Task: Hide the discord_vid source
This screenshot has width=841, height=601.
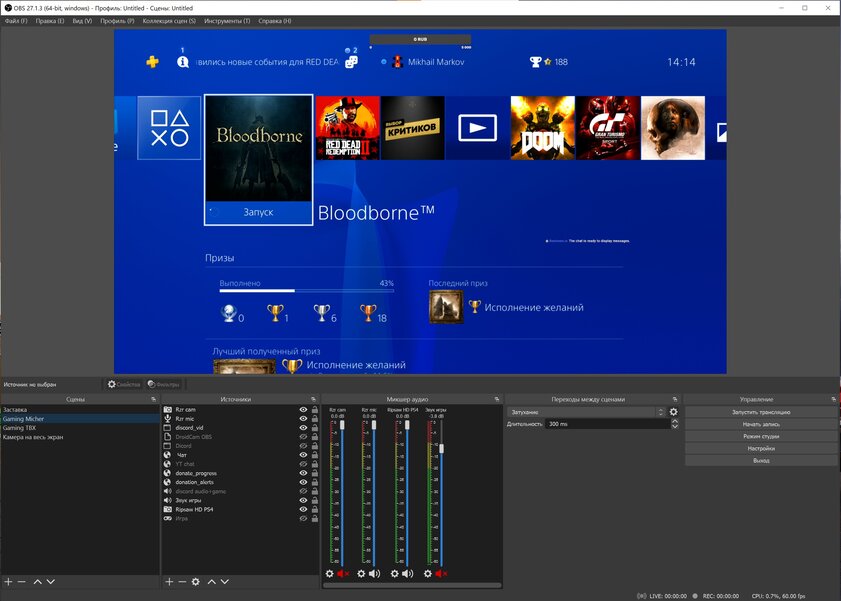Action: (x=303, y=428)
